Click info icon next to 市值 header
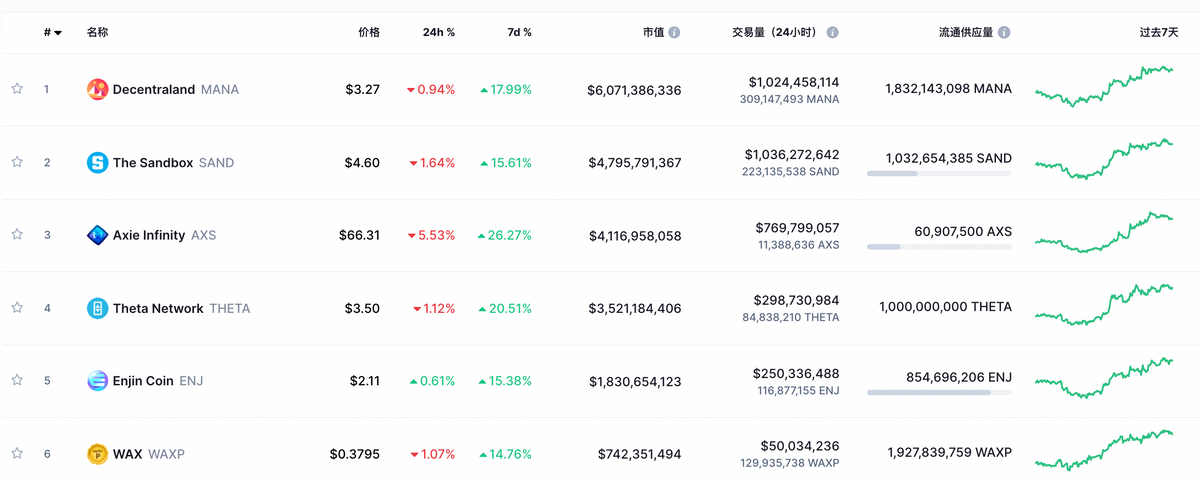Image resolution: width=1200 pixels, height=481 pixels. (x=674, y=32)
